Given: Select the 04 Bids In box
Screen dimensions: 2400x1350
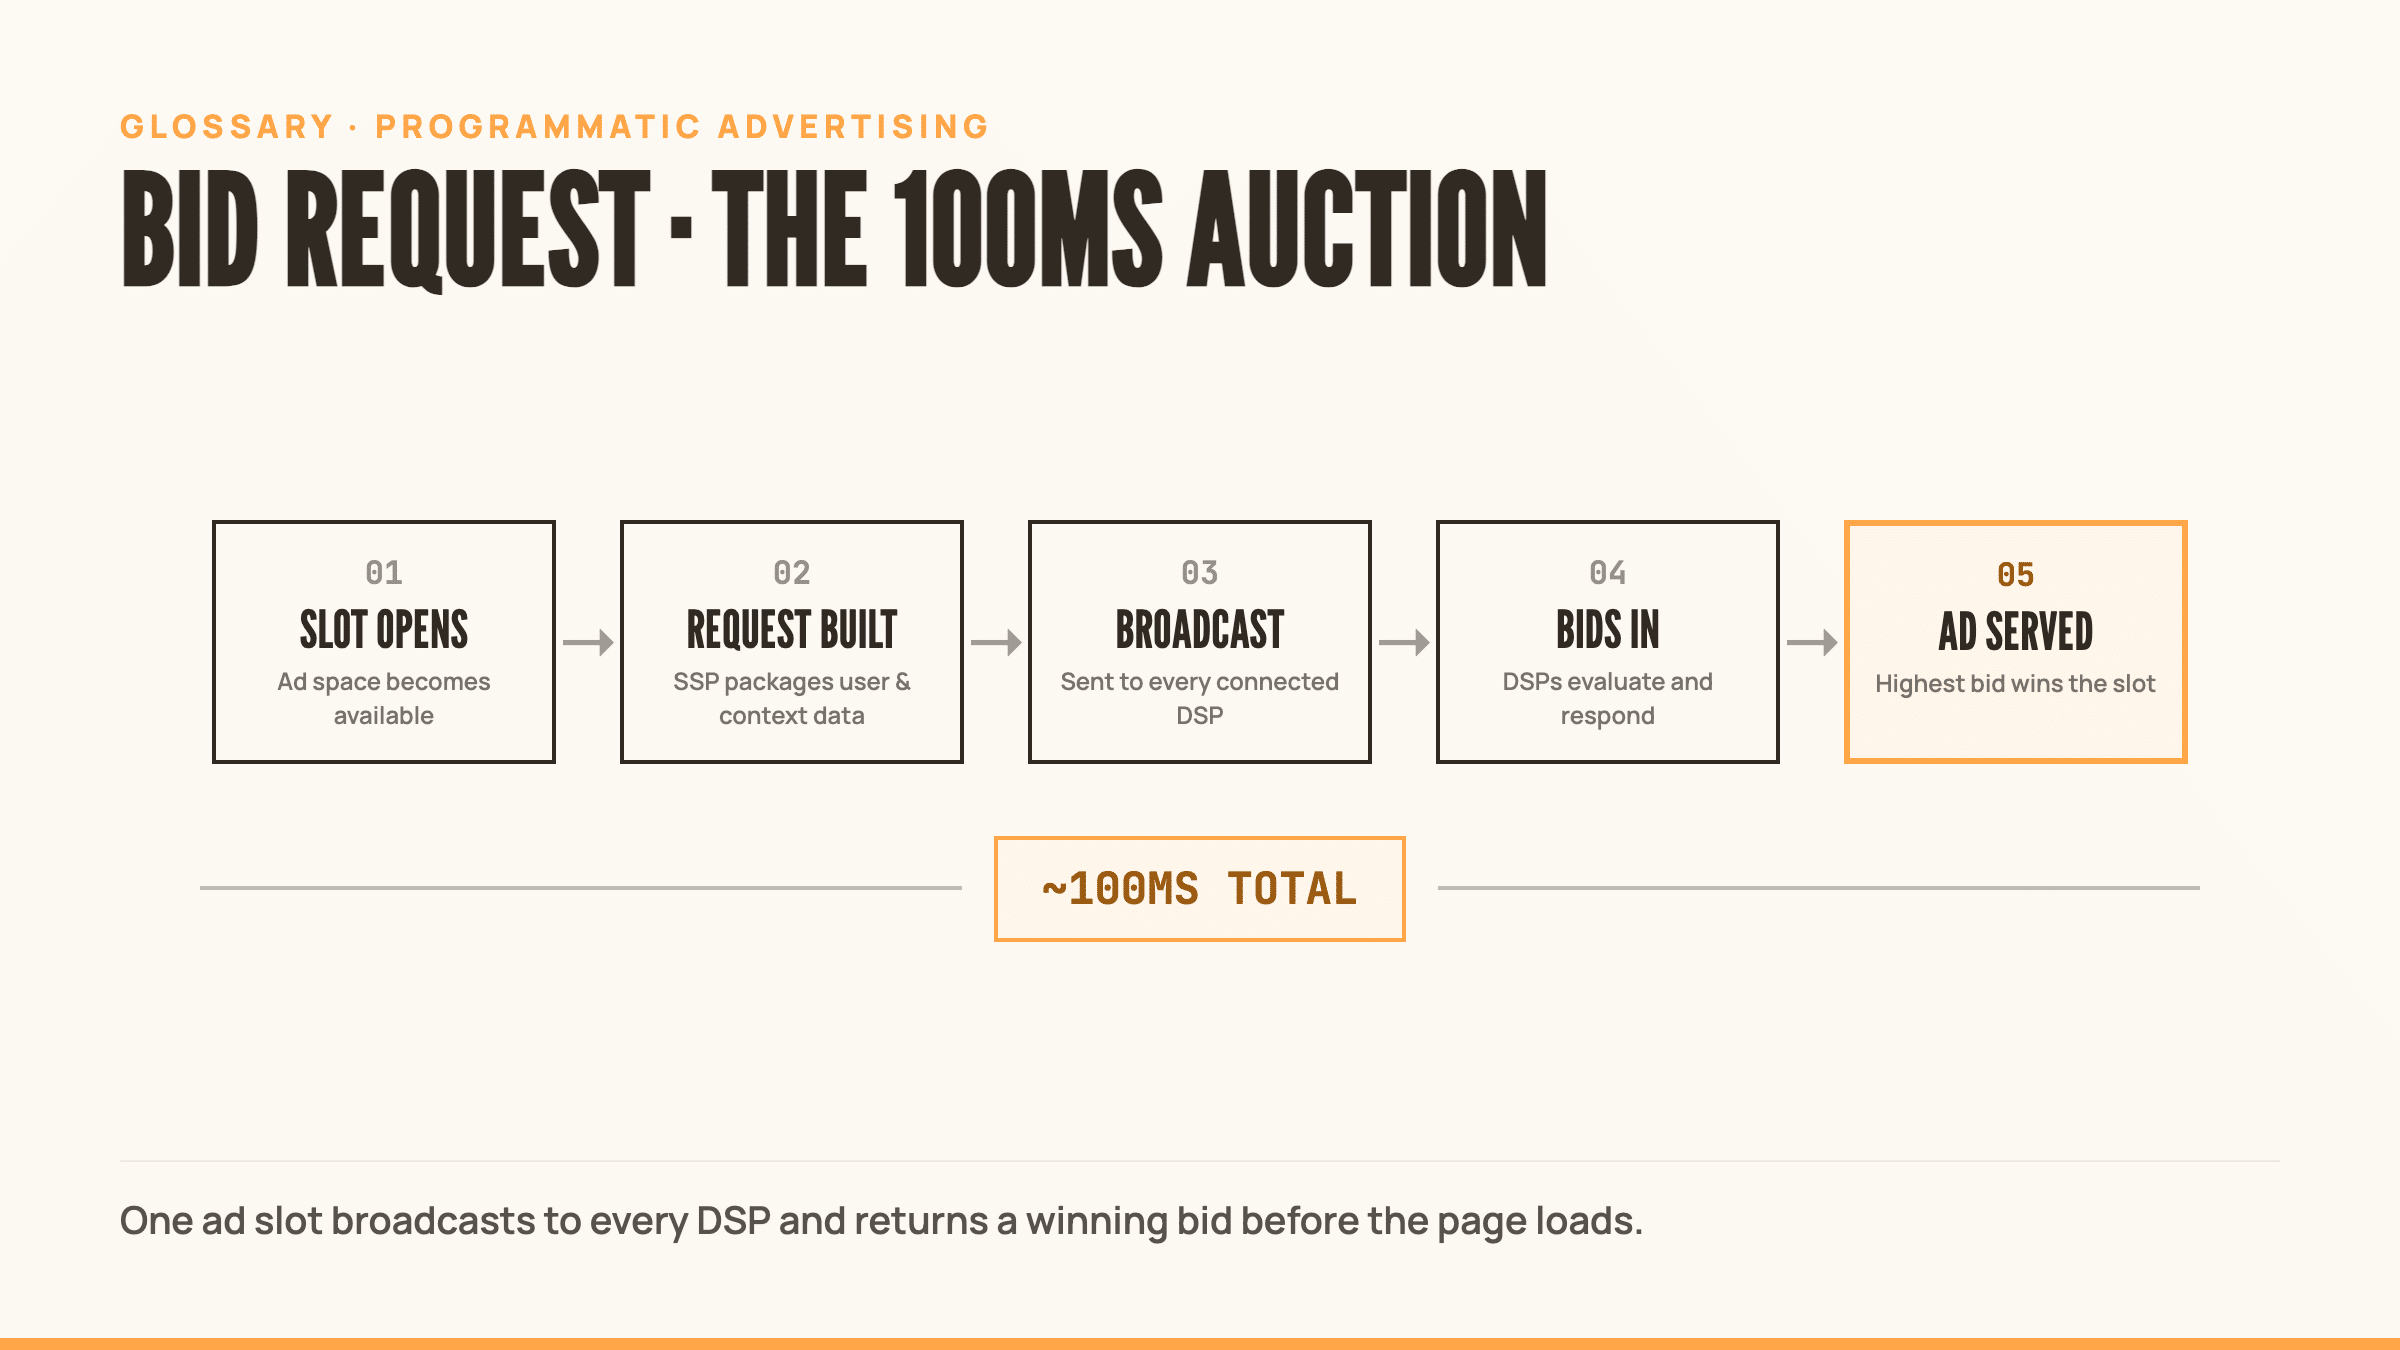Looking at the screenshot, I should [x=1608, y=642].
